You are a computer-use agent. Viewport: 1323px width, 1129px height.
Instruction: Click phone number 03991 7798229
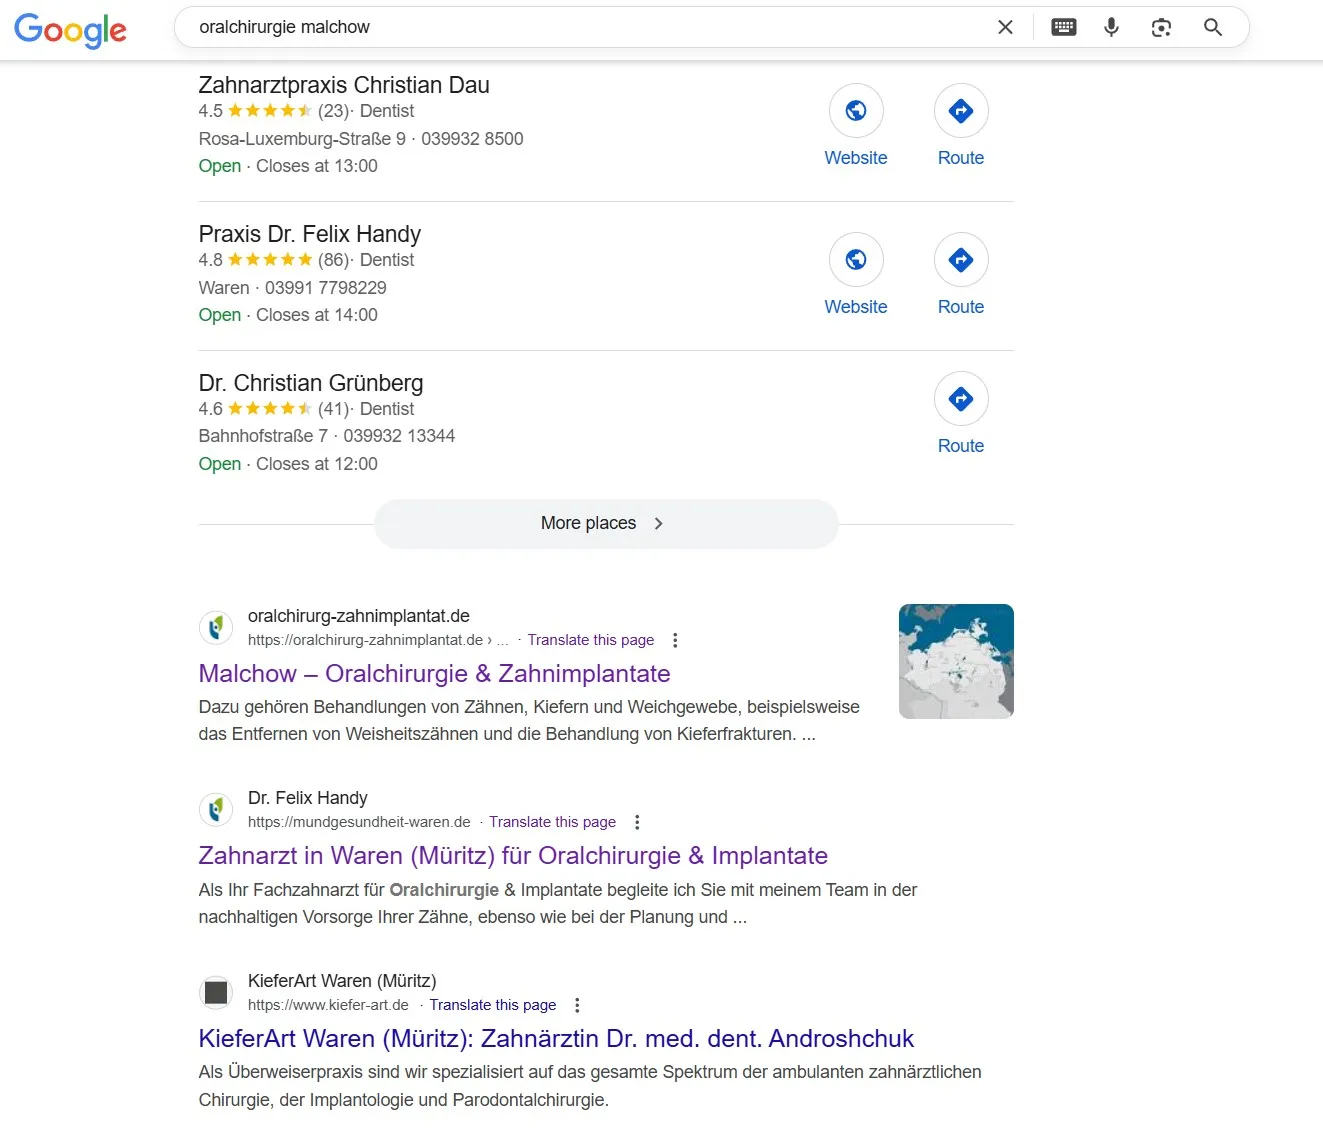tap(325, 288)
